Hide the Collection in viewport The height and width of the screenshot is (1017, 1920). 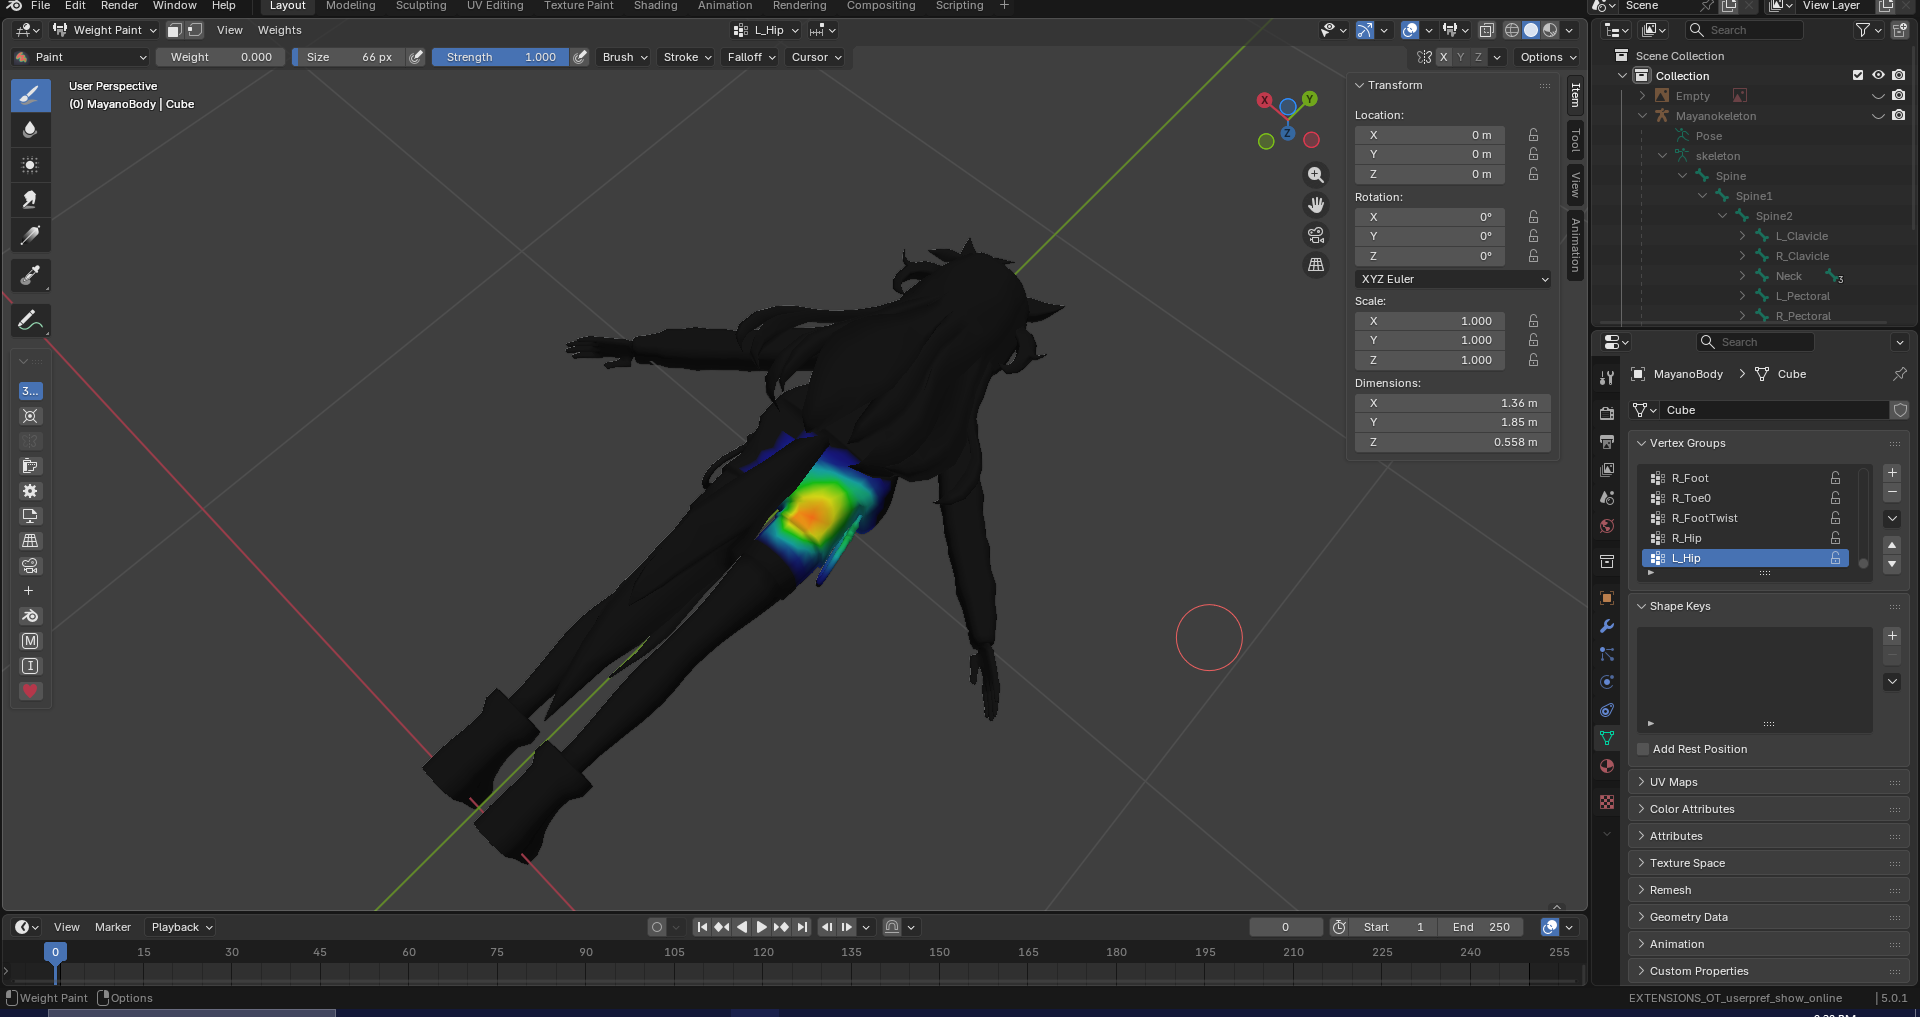[1878, 76]
